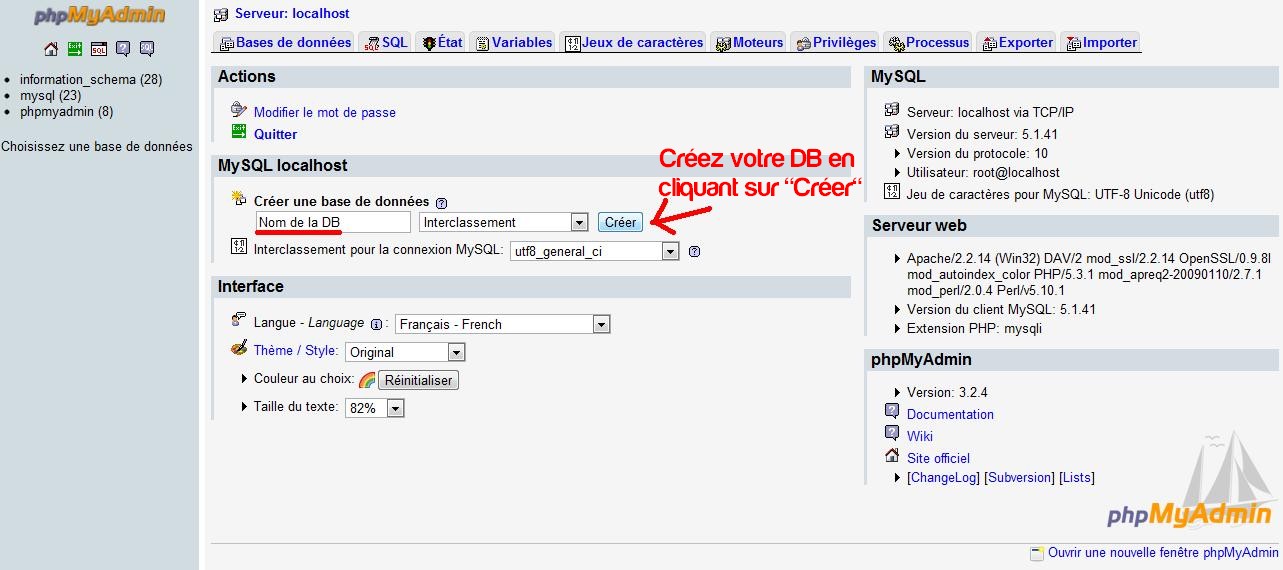Click the paint palette theme icon
The image size is (1283, 570).
[x=239, y=348]
